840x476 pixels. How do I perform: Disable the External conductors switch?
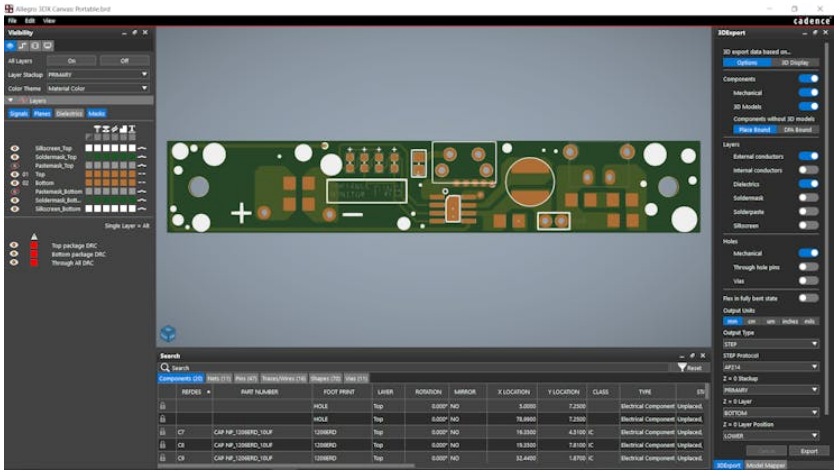(808, 156)
